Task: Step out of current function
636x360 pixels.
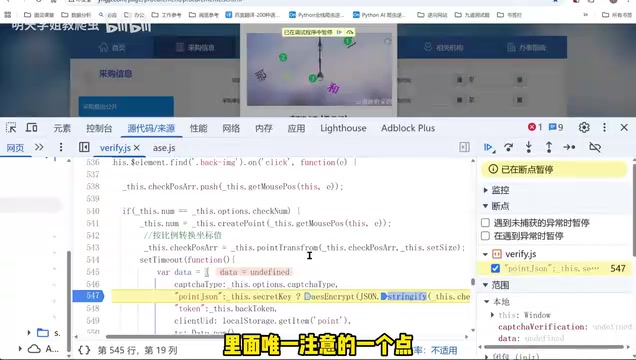Action: 549,147
